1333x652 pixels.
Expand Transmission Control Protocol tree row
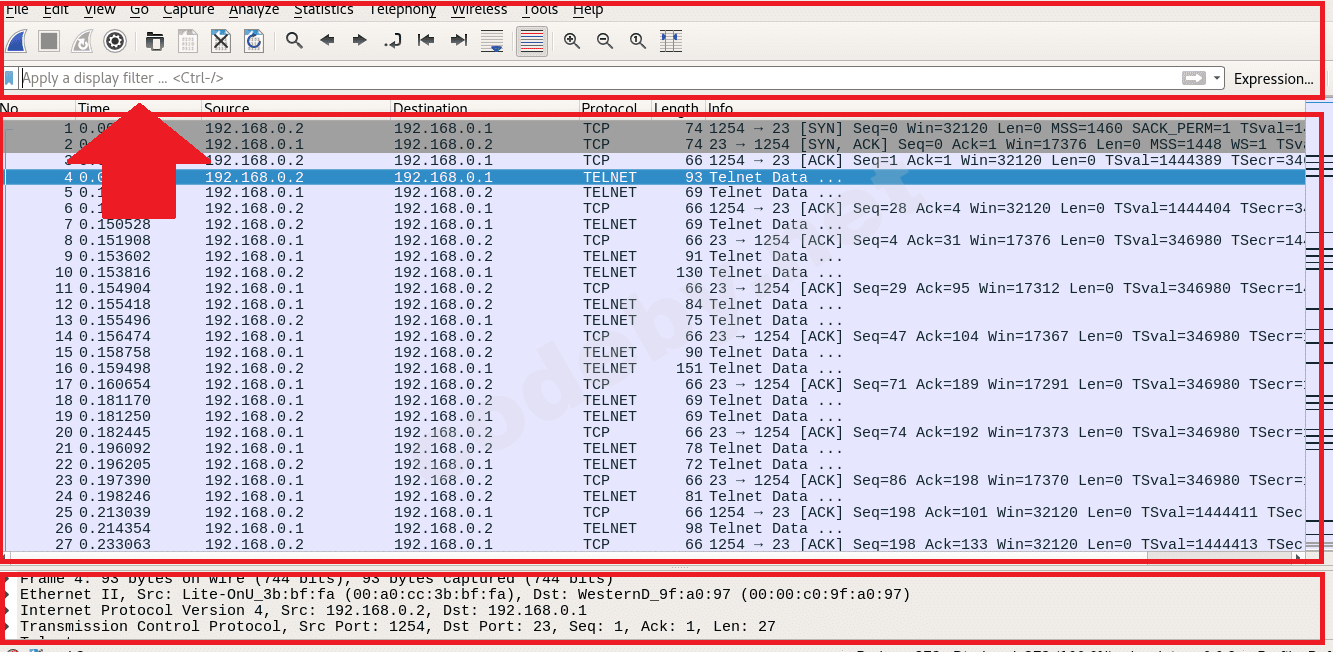click(9, 627)
